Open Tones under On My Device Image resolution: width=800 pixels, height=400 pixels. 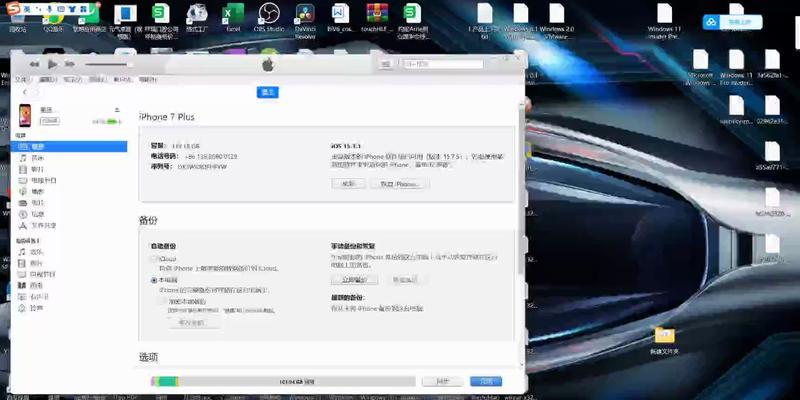click(37, 308)
